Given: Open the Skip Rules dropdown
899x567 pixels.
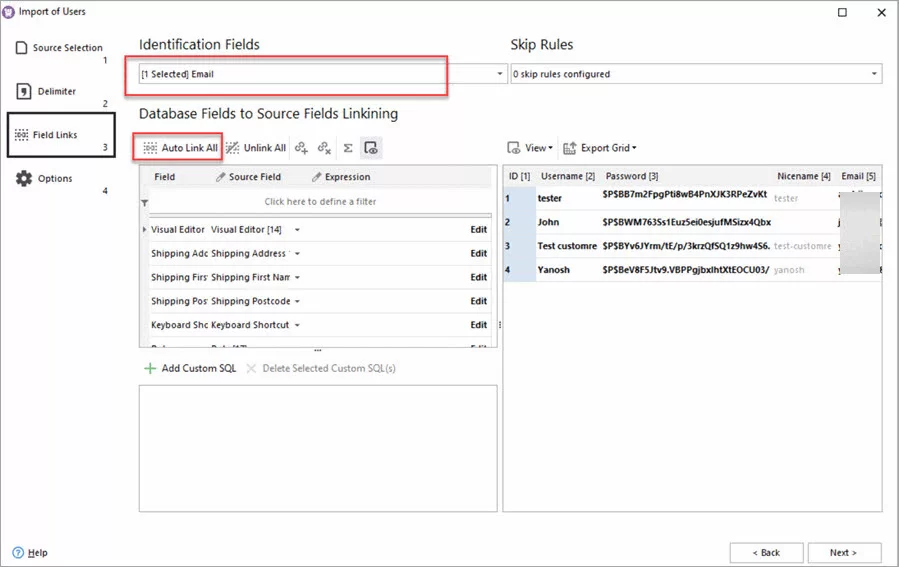Looking at the screenshot, I should tap(875, 74).
